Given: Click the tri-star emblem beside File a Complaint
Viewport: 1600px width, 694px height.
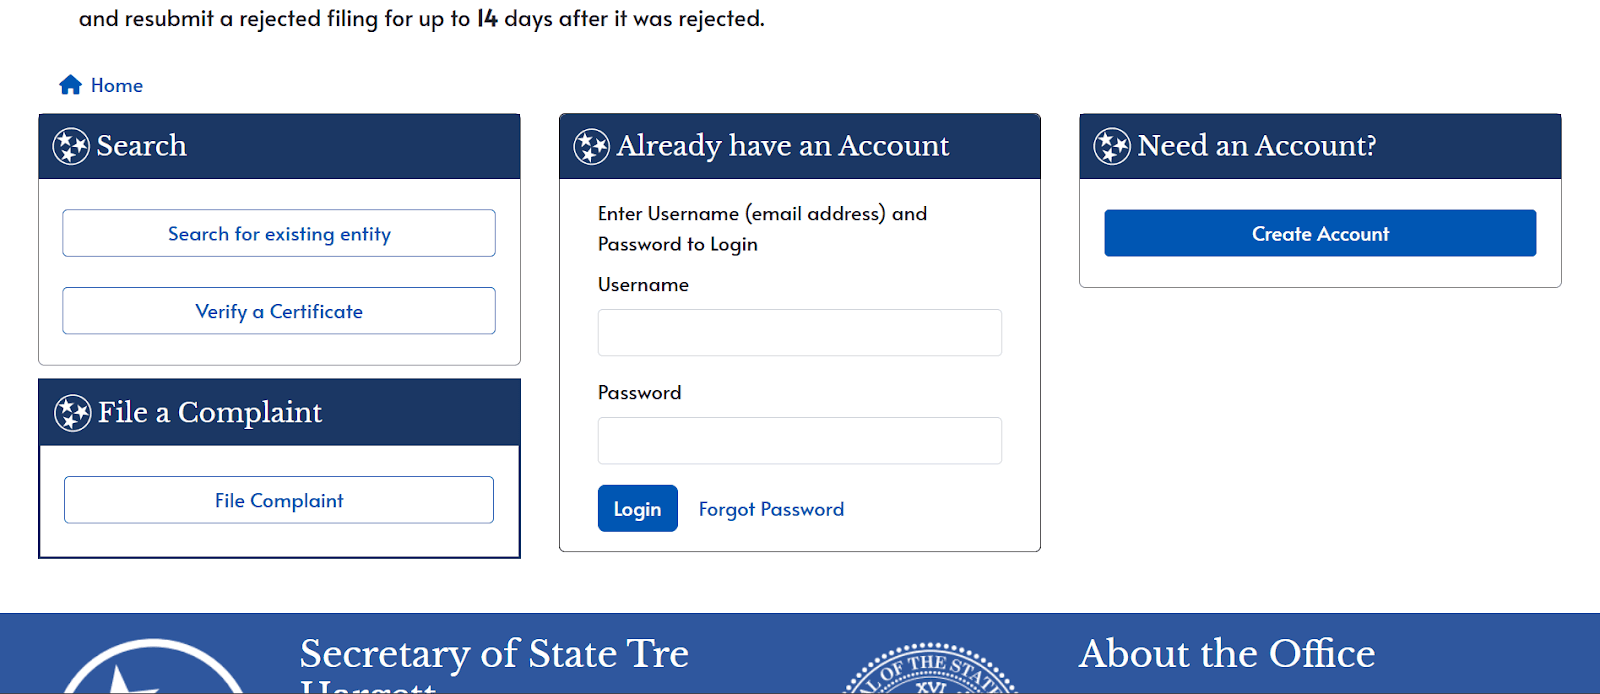Looking at the screenshot, I should point(72,413).
